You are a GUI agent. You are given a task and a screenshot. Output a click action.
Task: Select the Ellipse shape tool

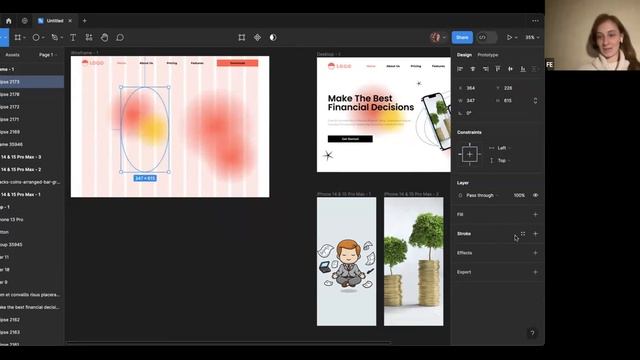[x=36, y=38]
